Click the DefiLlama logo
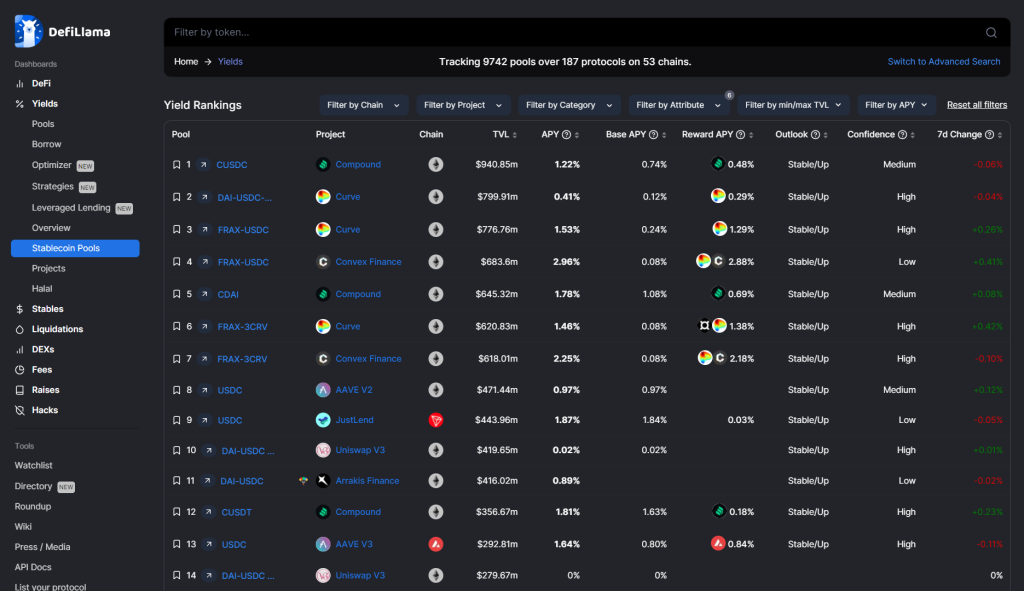 (x=63, y=31)
